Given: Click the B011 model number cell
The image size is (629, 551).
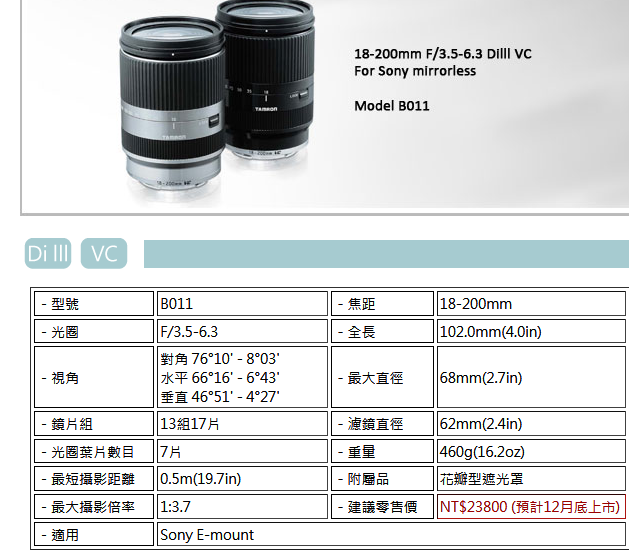Looking at the screenshot, I should tap(242, 304).
